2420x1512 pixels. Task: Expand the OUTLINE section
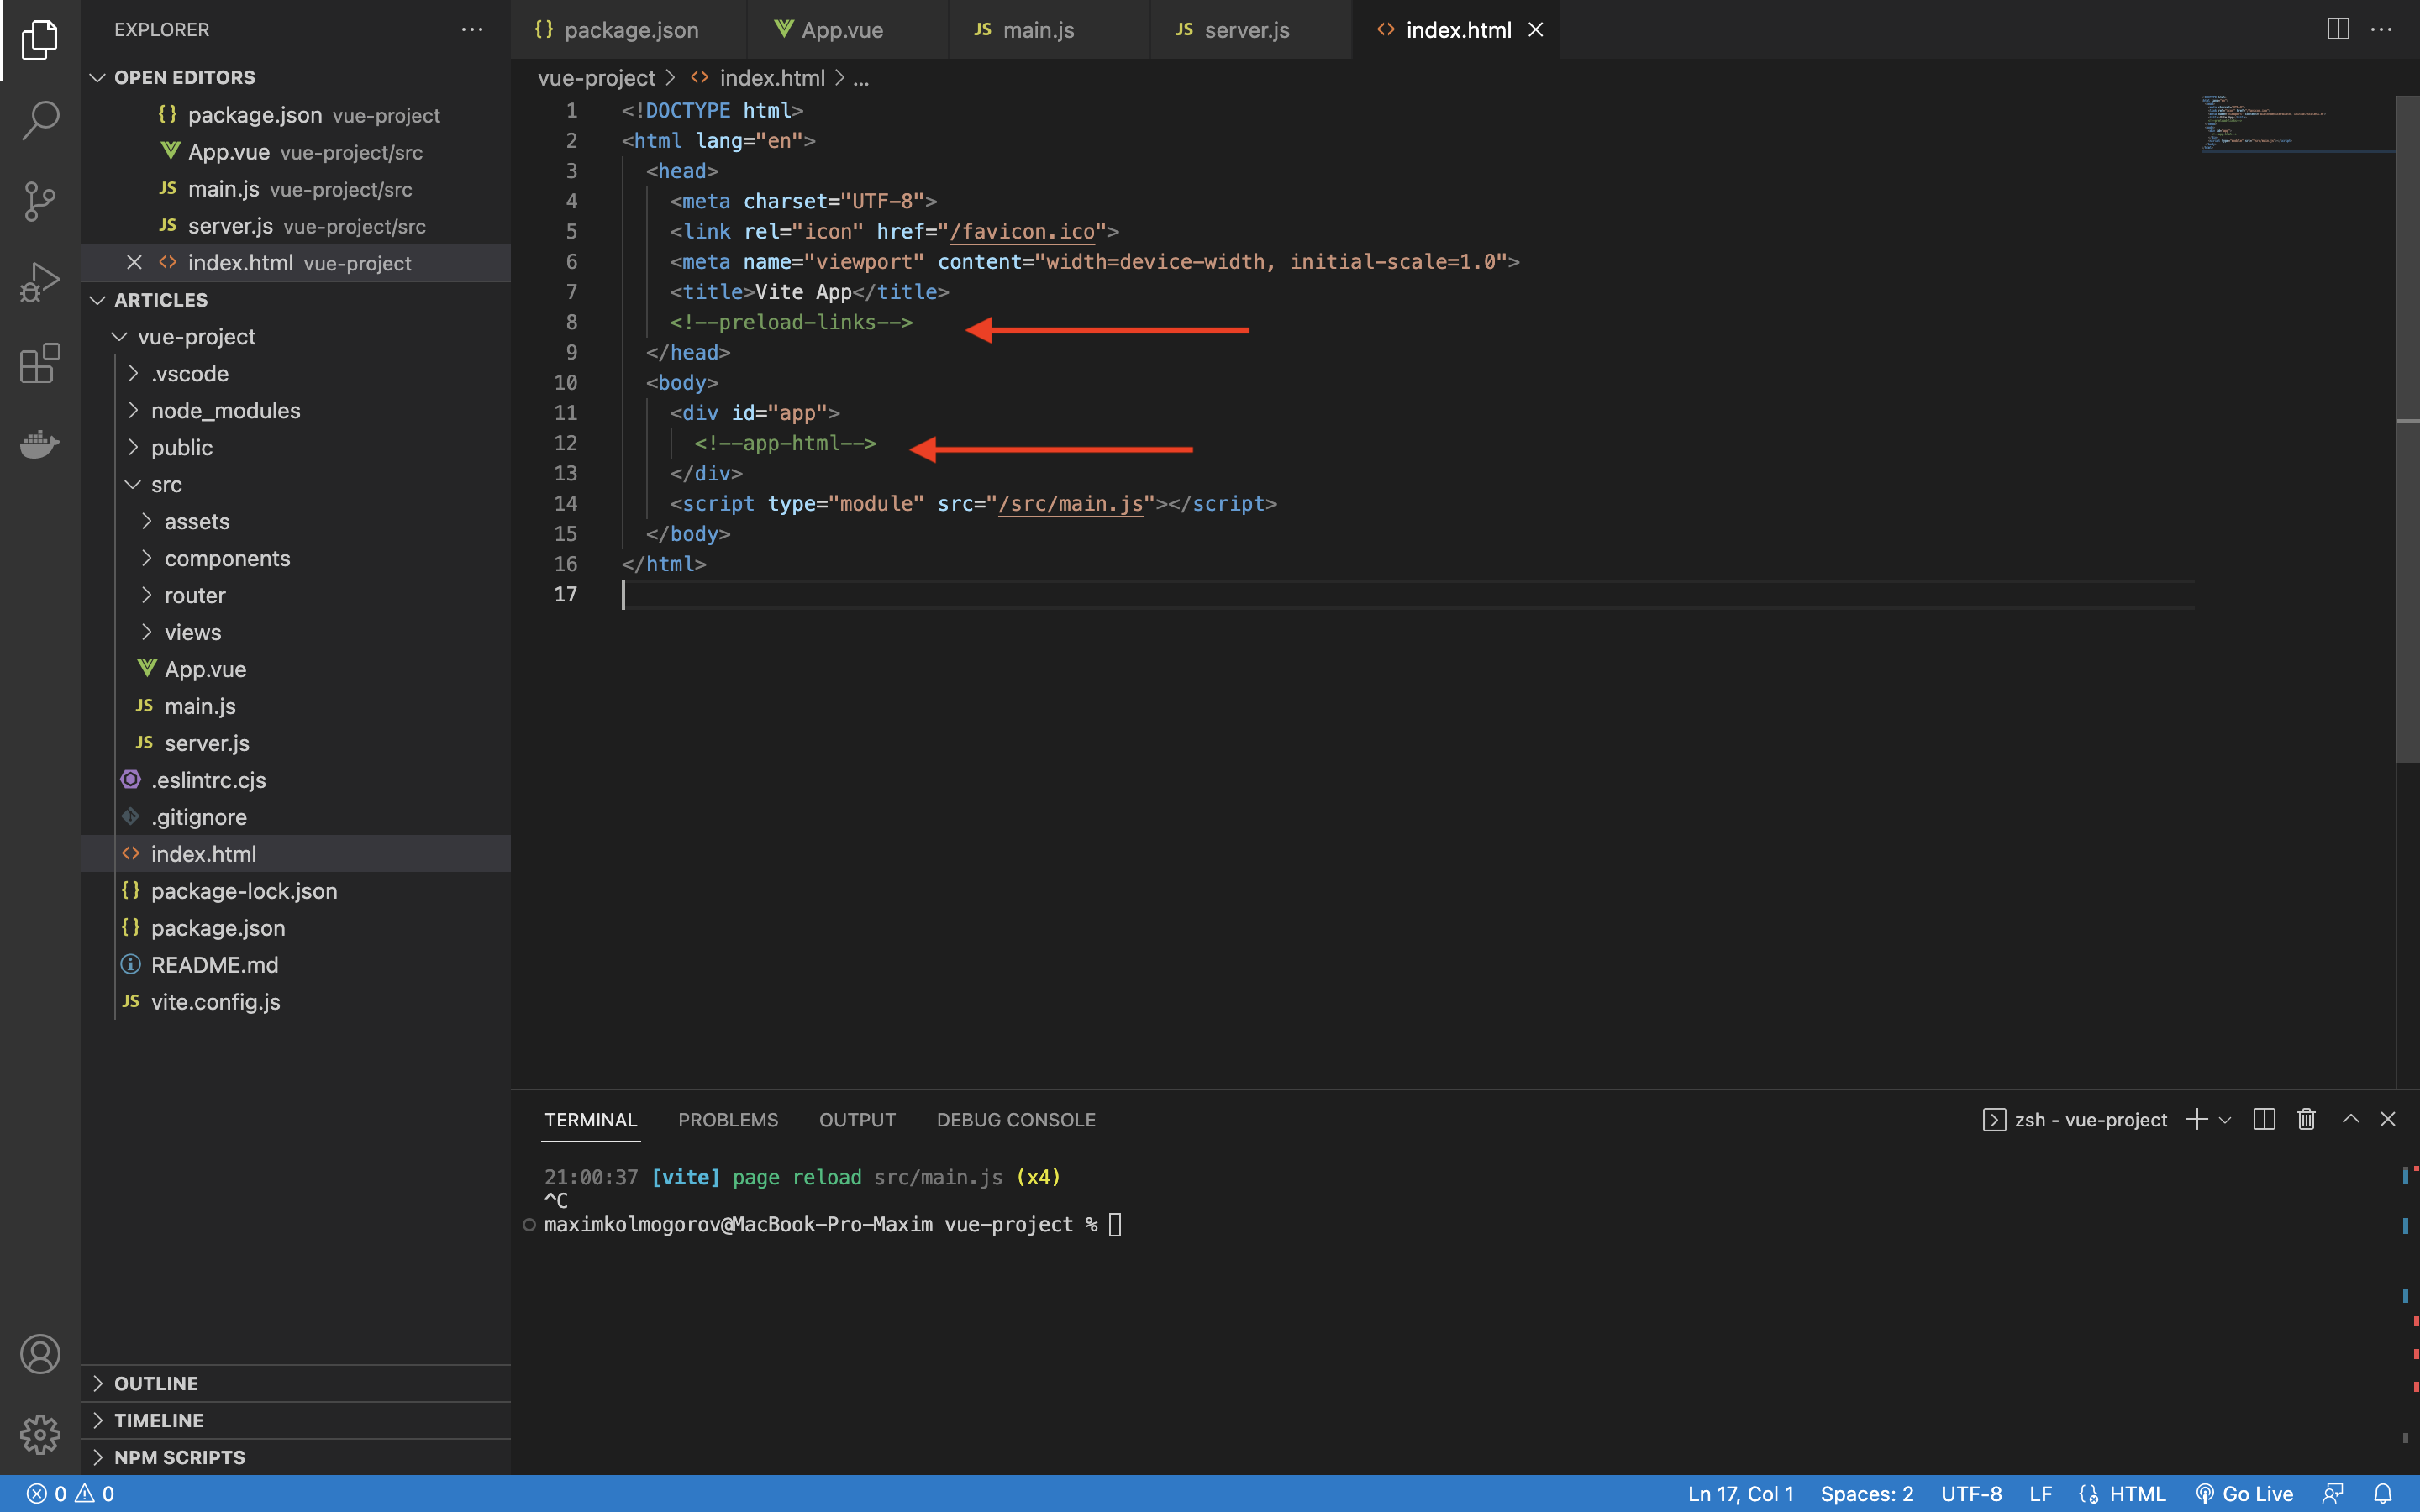(x=295, y=1384)
